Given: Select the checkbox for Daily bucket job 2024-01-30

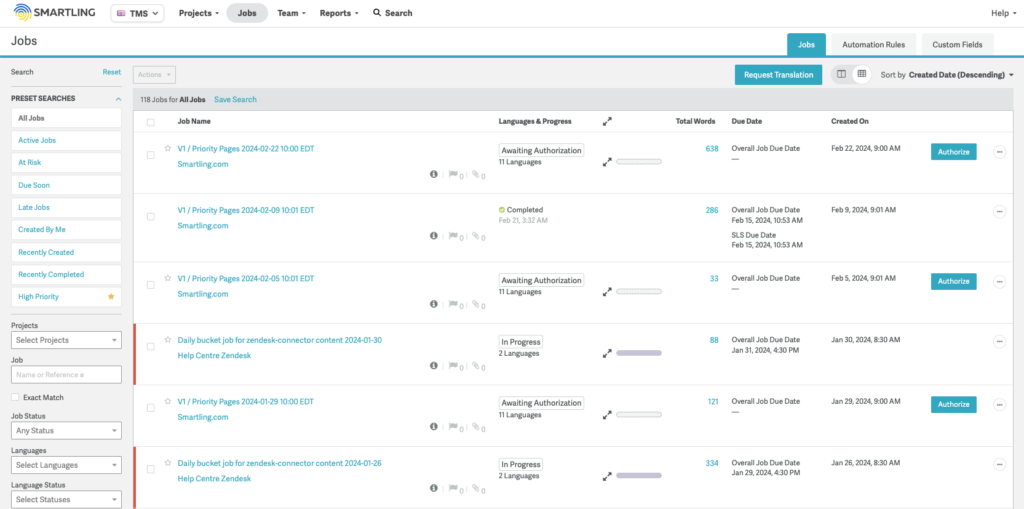Looking at the screenshot, I should (x=151, y=346).
